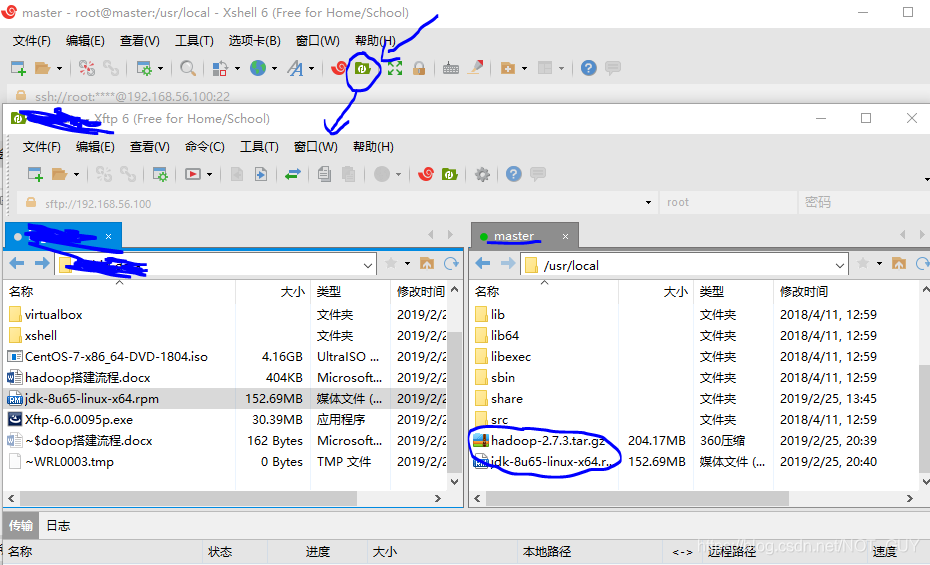The image size is (930, 565).
Task: Refresh the local pane
Action: point(451,264)
